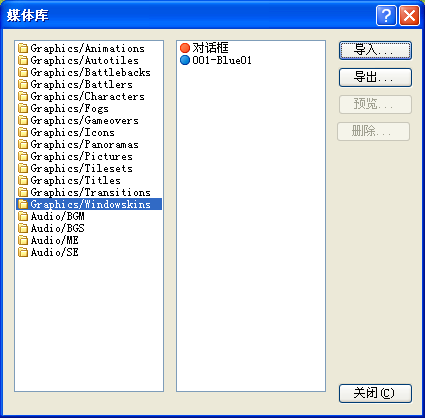The width and height of the screenshot is (425, 418).
Task: Select the Graphics/Transitions folder name
Action: coord(91,192)
